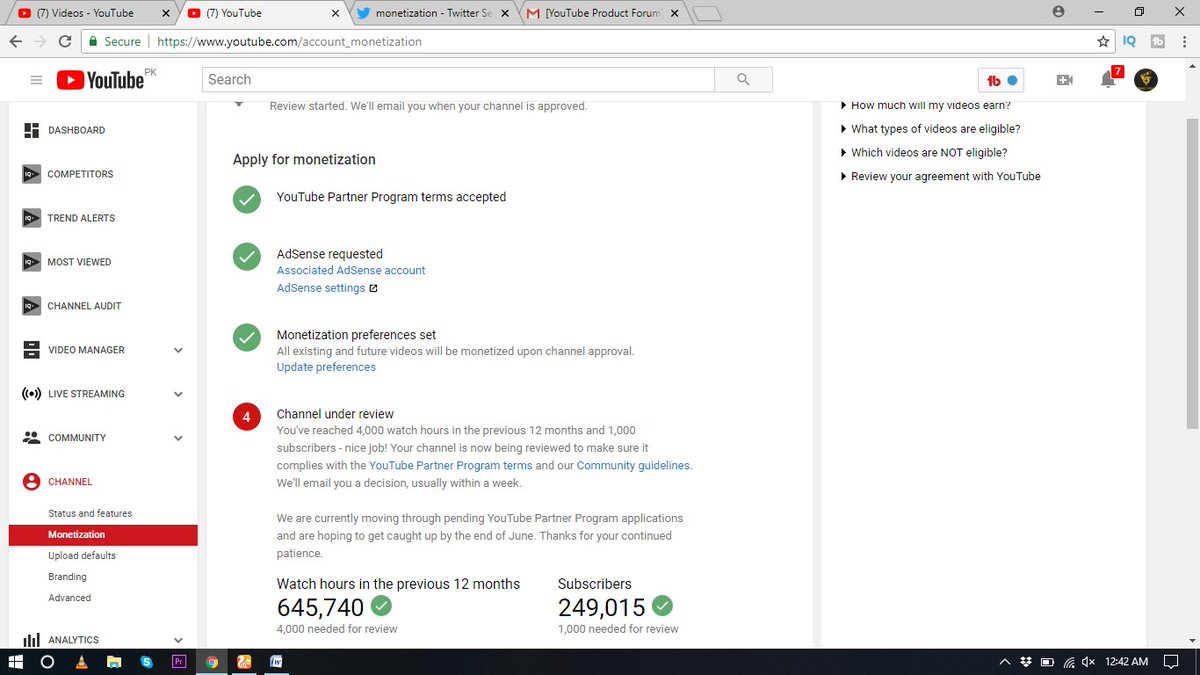Screen dimensions: 1200x675
Task: Click the 249,015 subscribers value
Action: coord(602,607)
